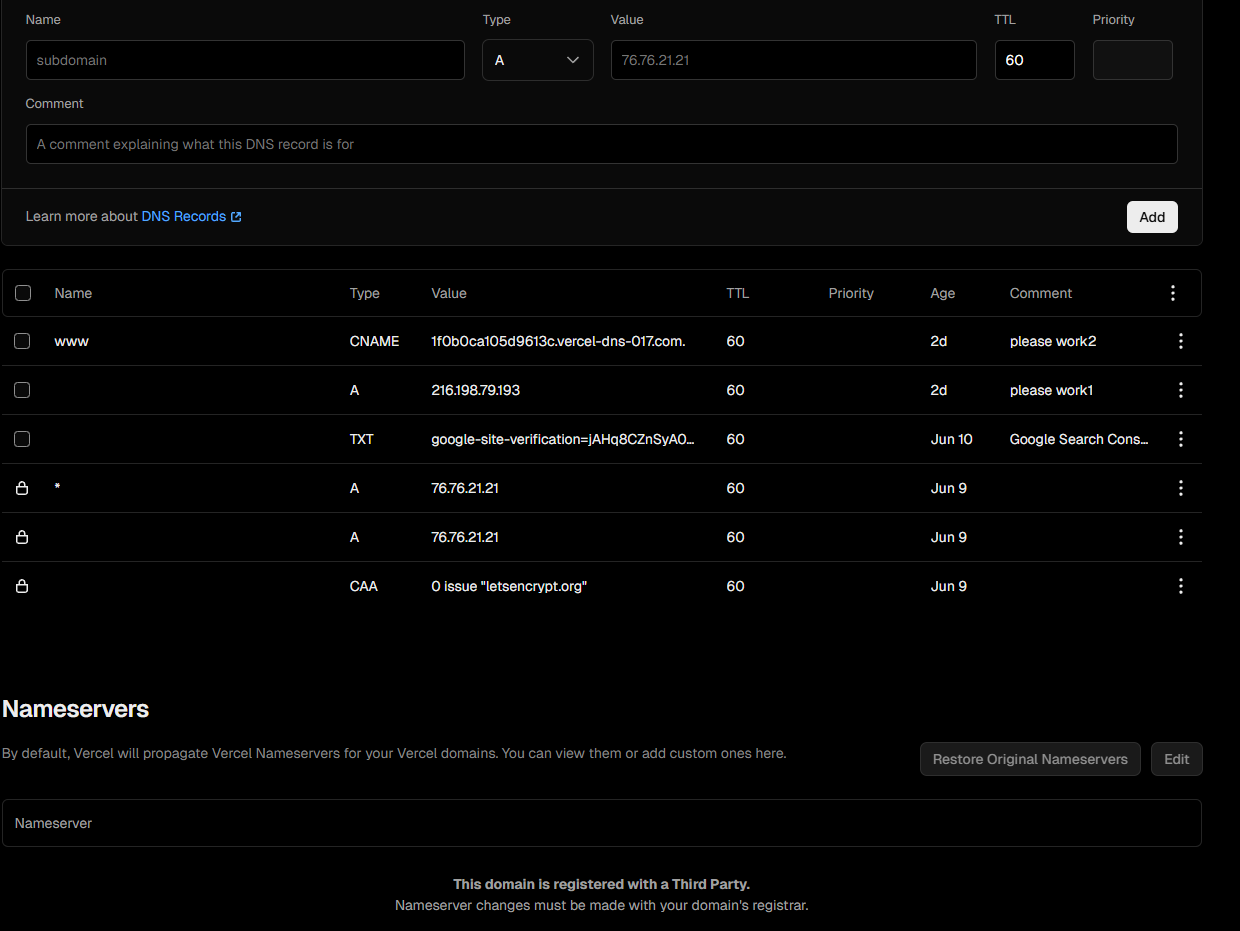Open actions menu for 216.198.79.193 A record

(1181, 390)
